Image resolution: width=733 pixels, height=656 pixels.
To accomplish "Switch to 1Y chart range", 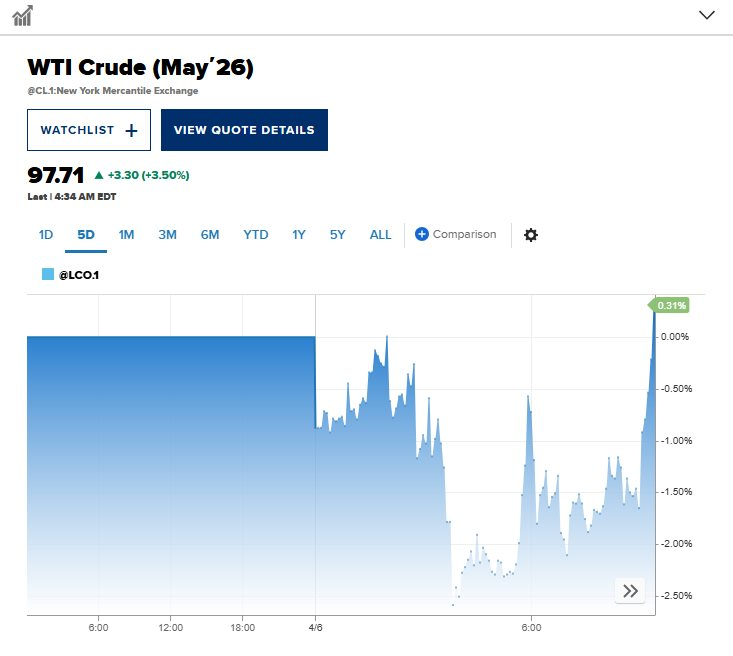I will click(x=299, y=235).
